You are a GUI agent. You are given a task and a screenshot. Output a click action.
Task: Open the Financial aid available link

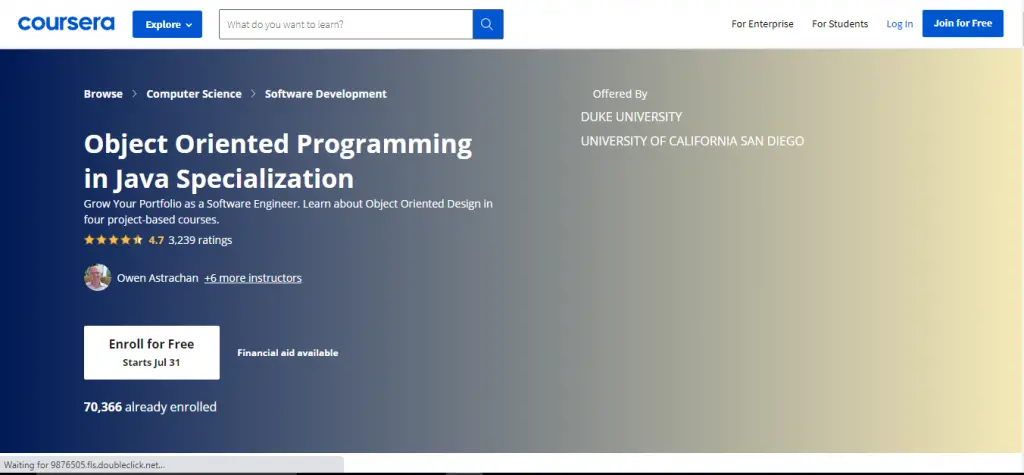click(x=287, y=353)
